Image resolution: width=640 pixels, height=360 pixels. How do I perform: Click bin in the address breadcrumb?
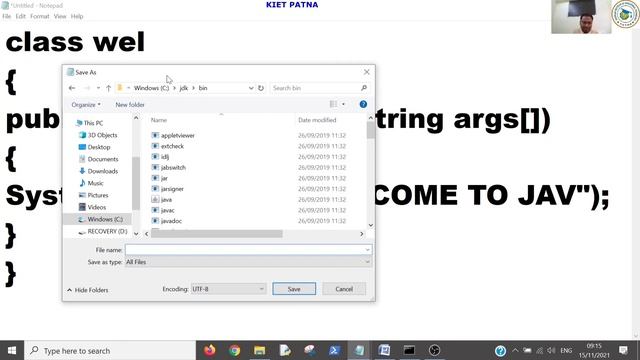(x=203, y=88)
